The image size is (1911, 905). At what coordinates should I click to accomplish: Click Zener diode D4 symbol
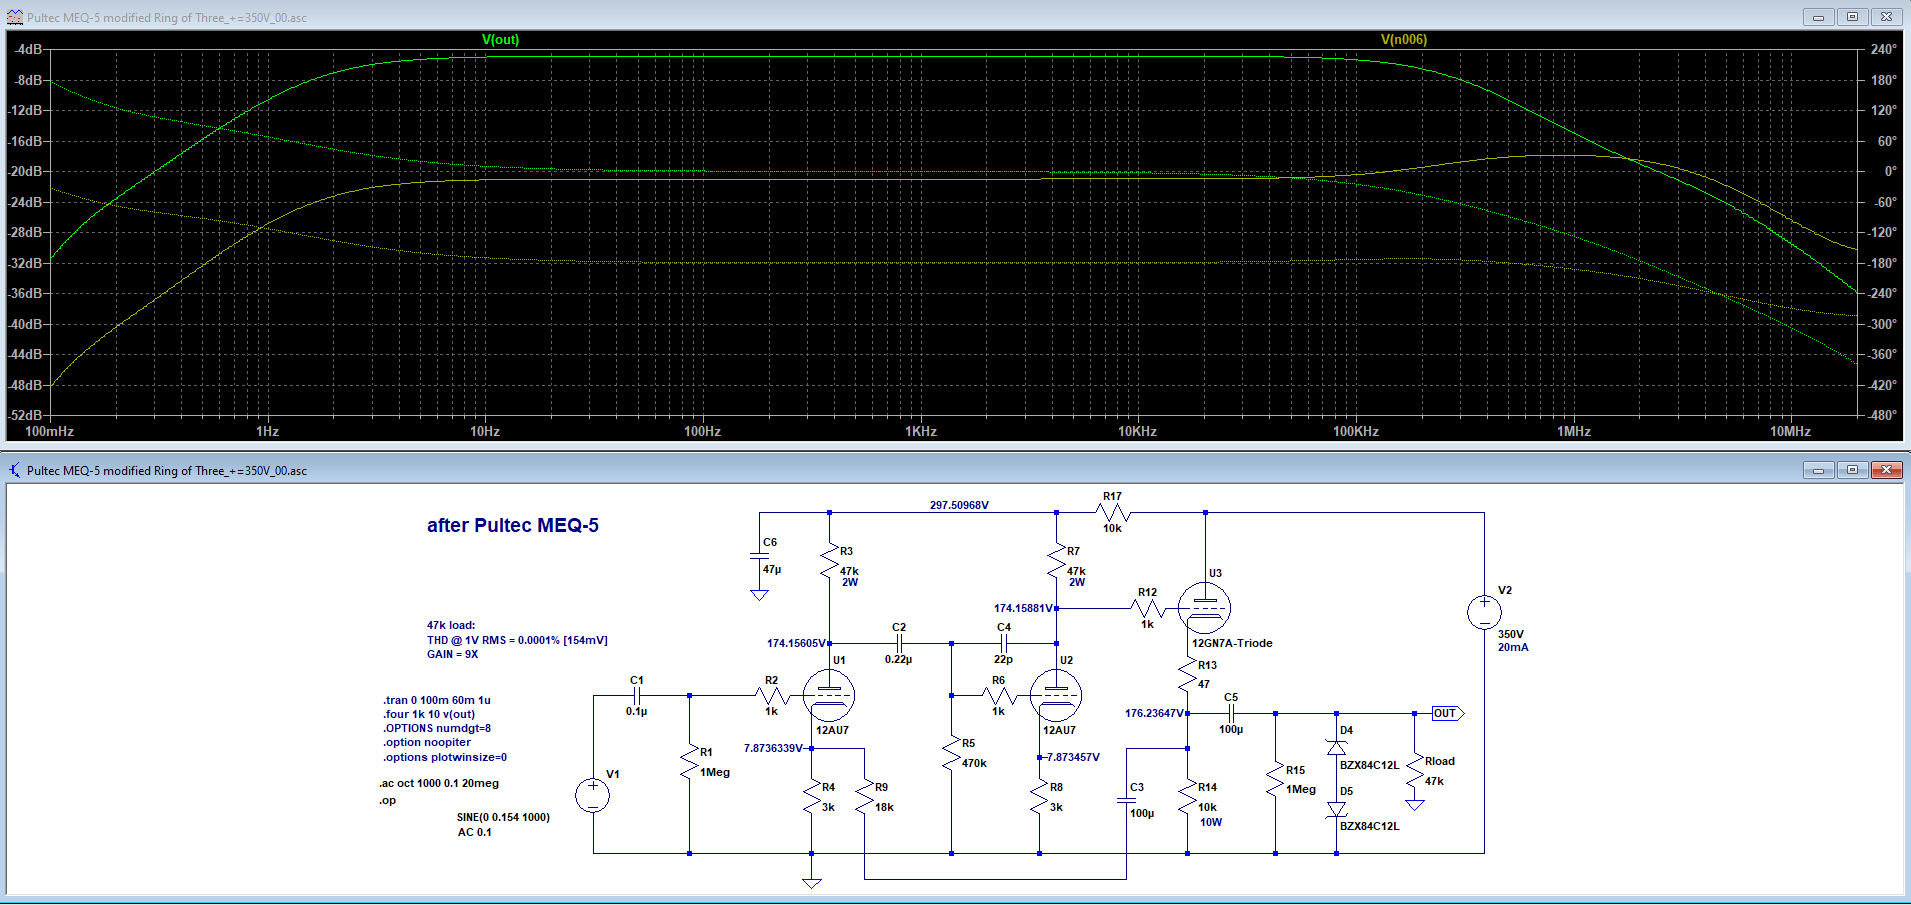coord(1336,747)
